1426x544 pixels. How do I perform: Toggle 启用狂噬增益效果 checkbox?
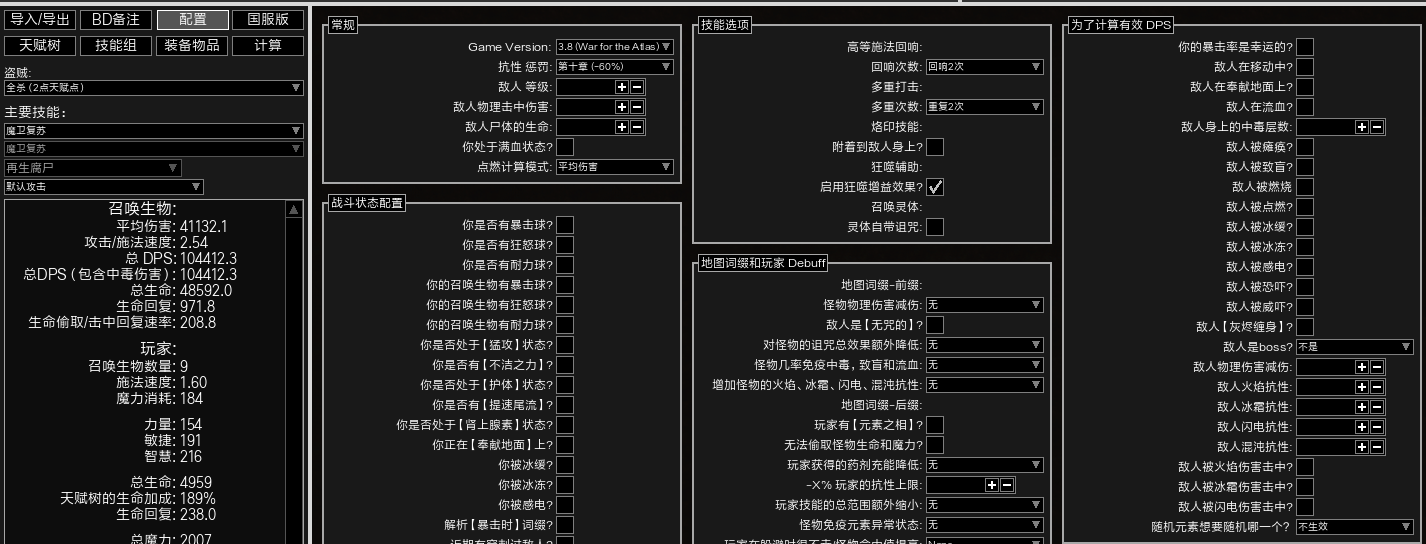[x=935, y=187]
